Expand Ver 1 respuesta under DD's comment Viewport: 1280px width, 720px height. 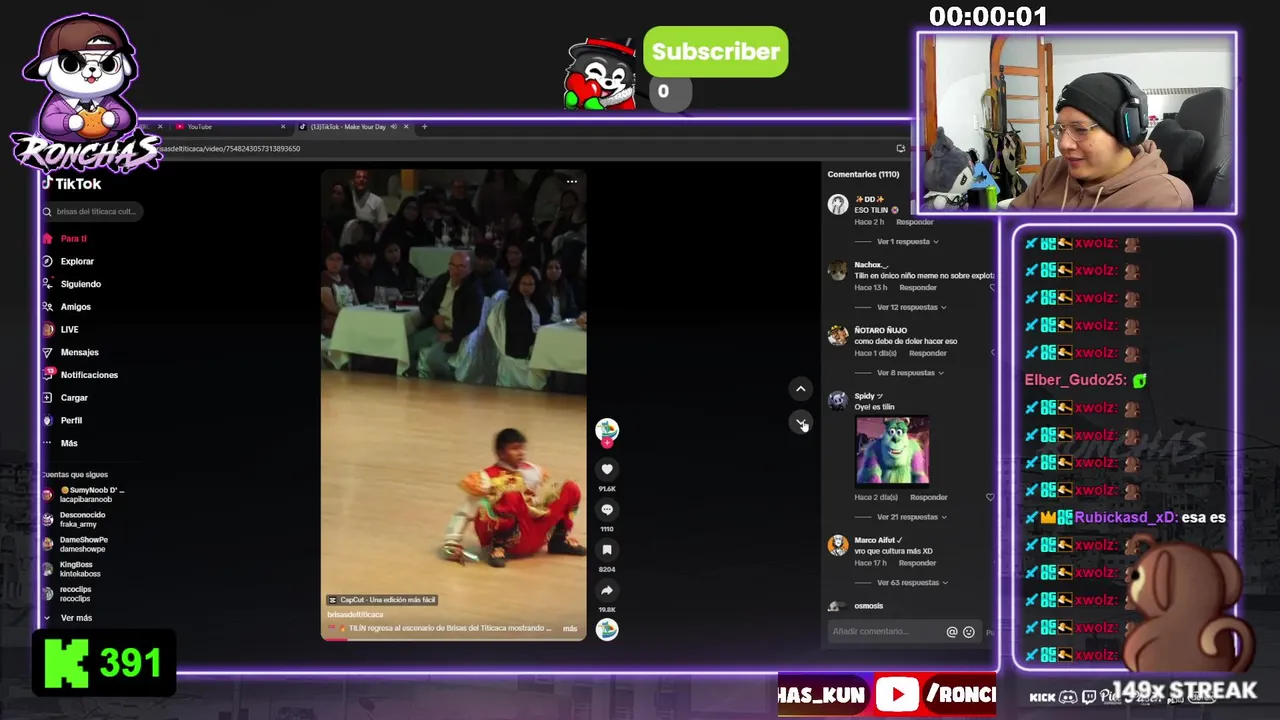(x=907, y=242)
